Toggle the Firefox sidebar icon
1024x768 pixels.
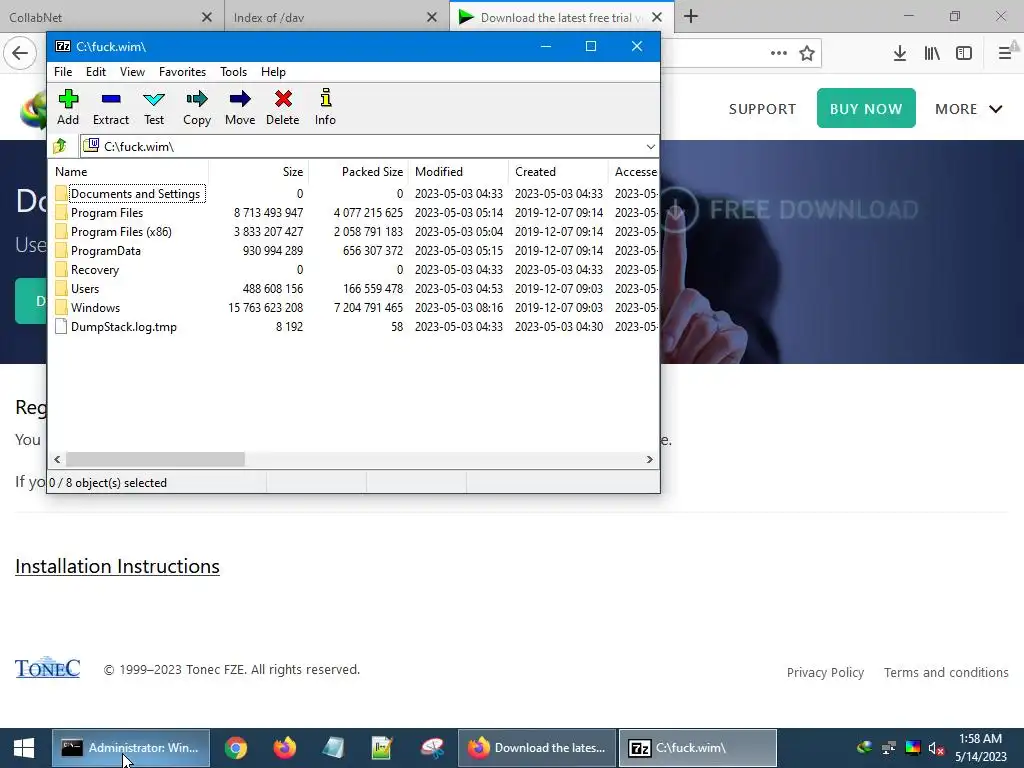[x=964, y=53]
